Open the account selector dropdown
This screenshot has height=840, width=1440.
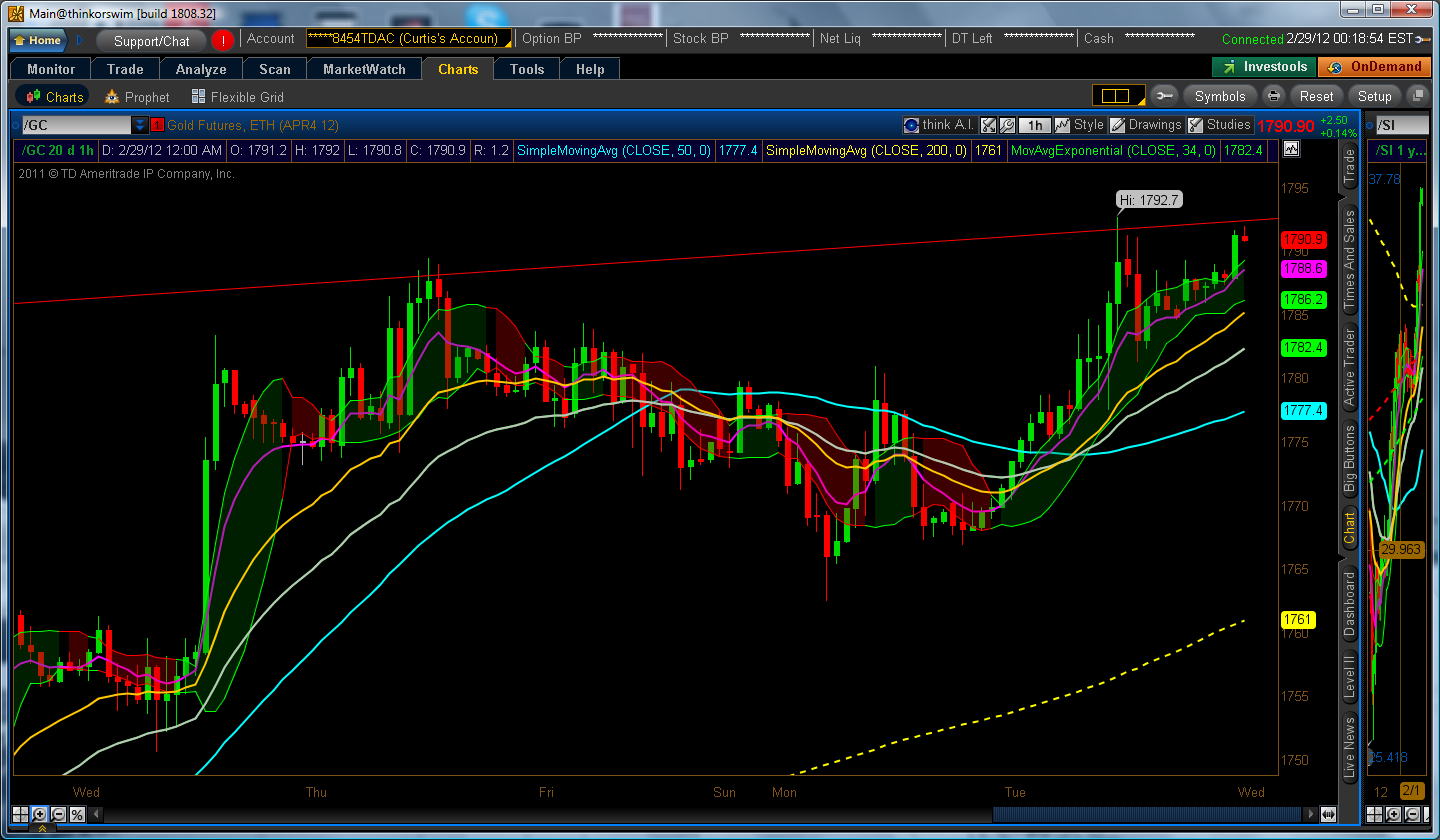409,39
